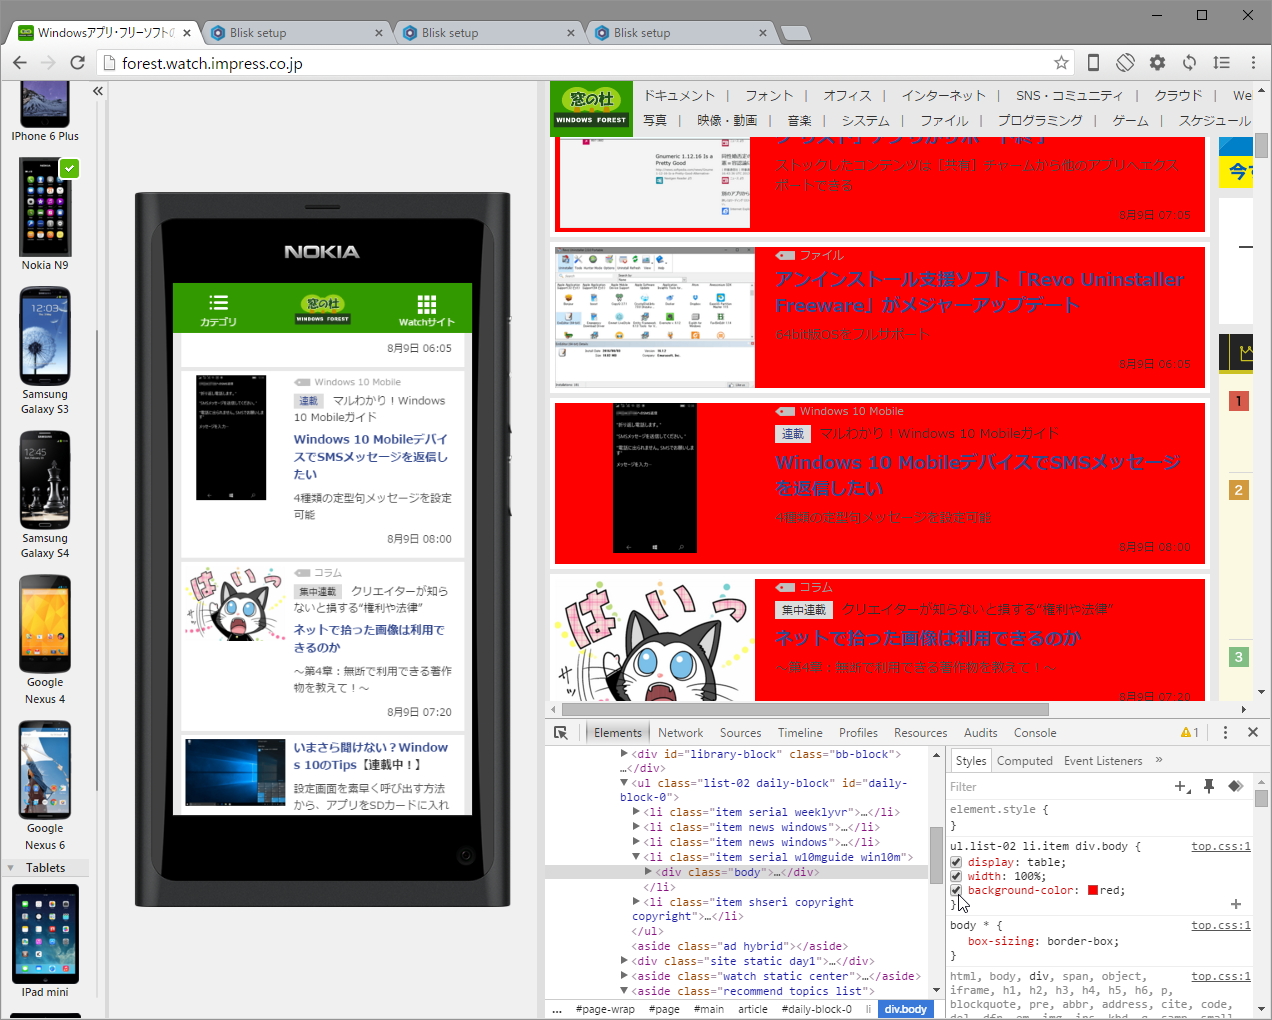
Task: Open the top.css:1 stylesheet link
Action: [1221, 846]
